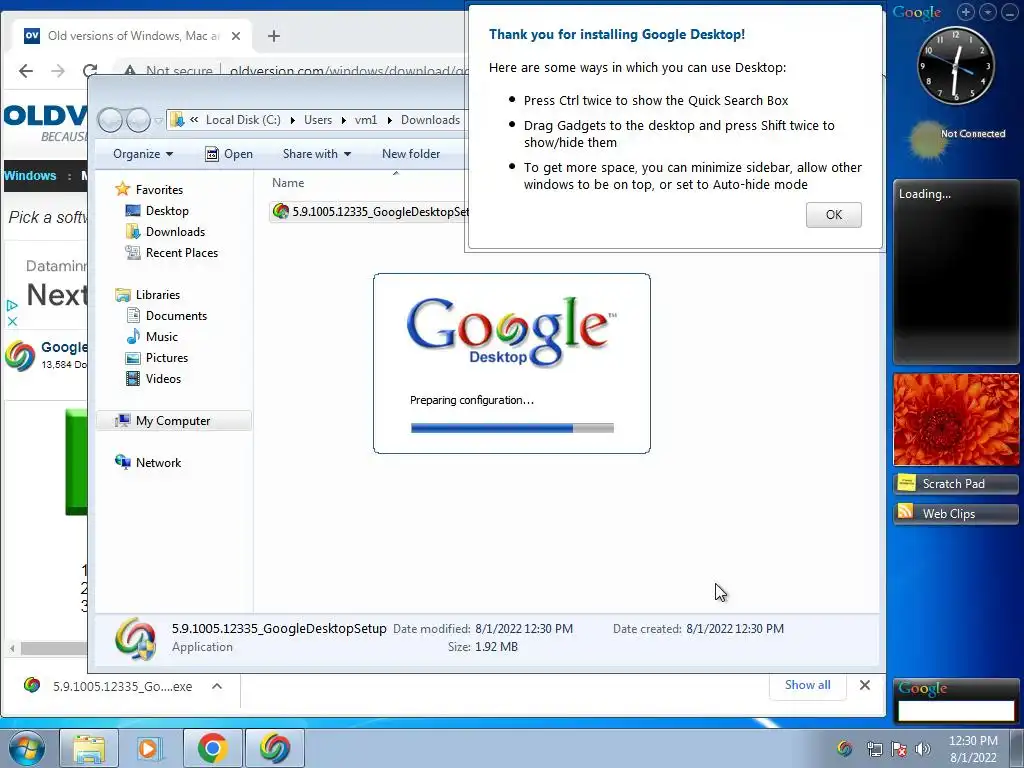Click OK in the Google Desktop dialog
Image resolution: width=1024 pixels, height=768 pixels.
point(833,215)
